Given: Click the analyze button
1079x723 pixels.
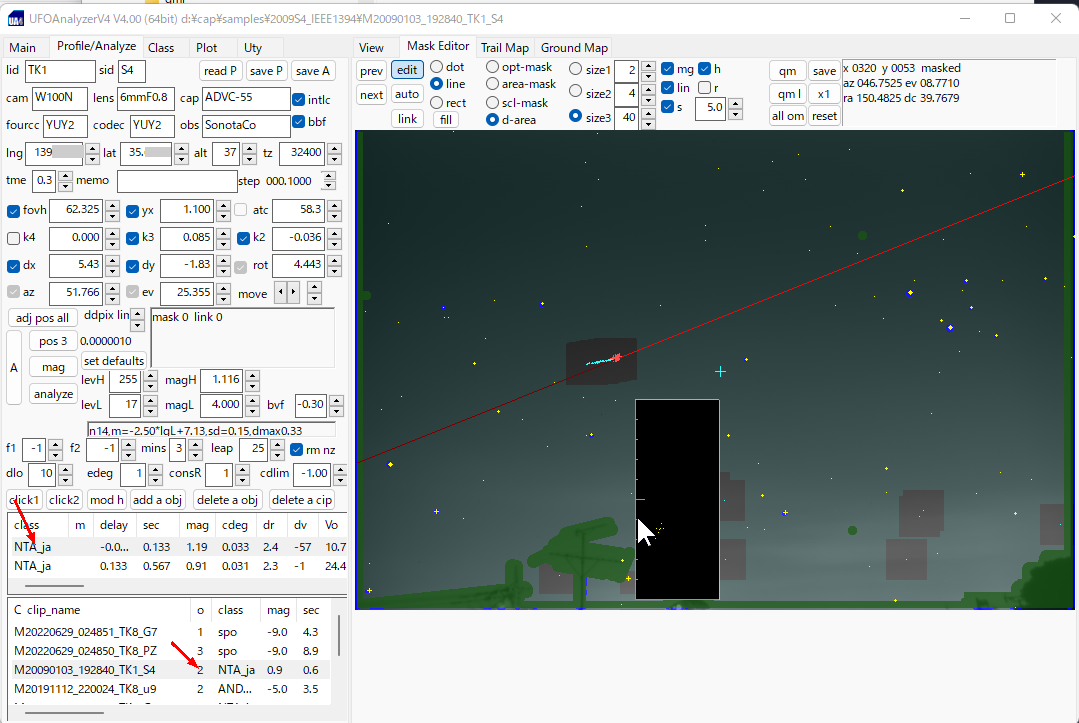Looking at the screenshot, I should click(x=53, y=394).
